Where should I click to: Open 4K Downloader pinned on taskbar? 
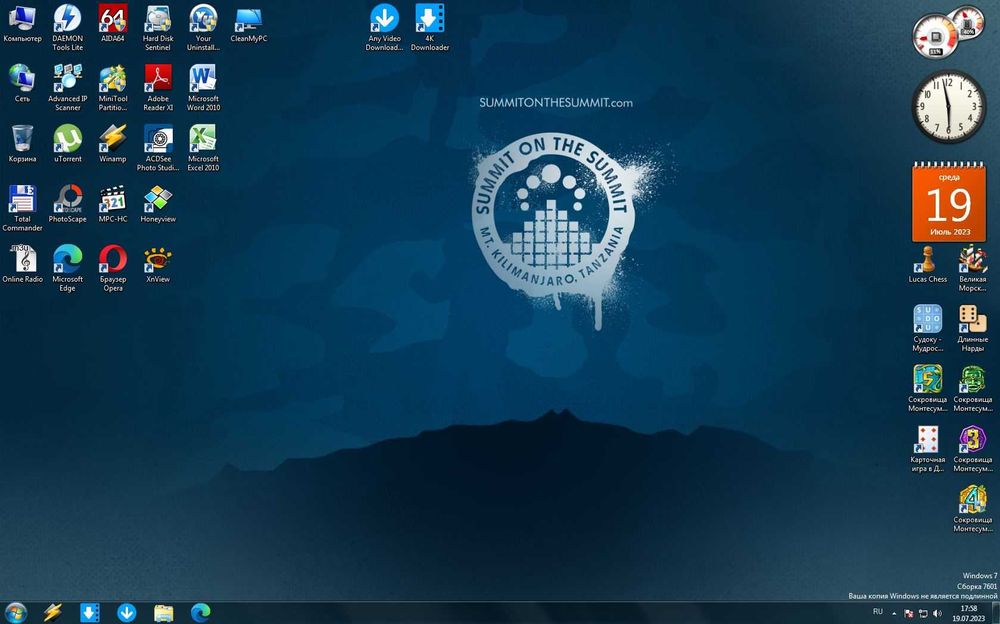point(89,613)
